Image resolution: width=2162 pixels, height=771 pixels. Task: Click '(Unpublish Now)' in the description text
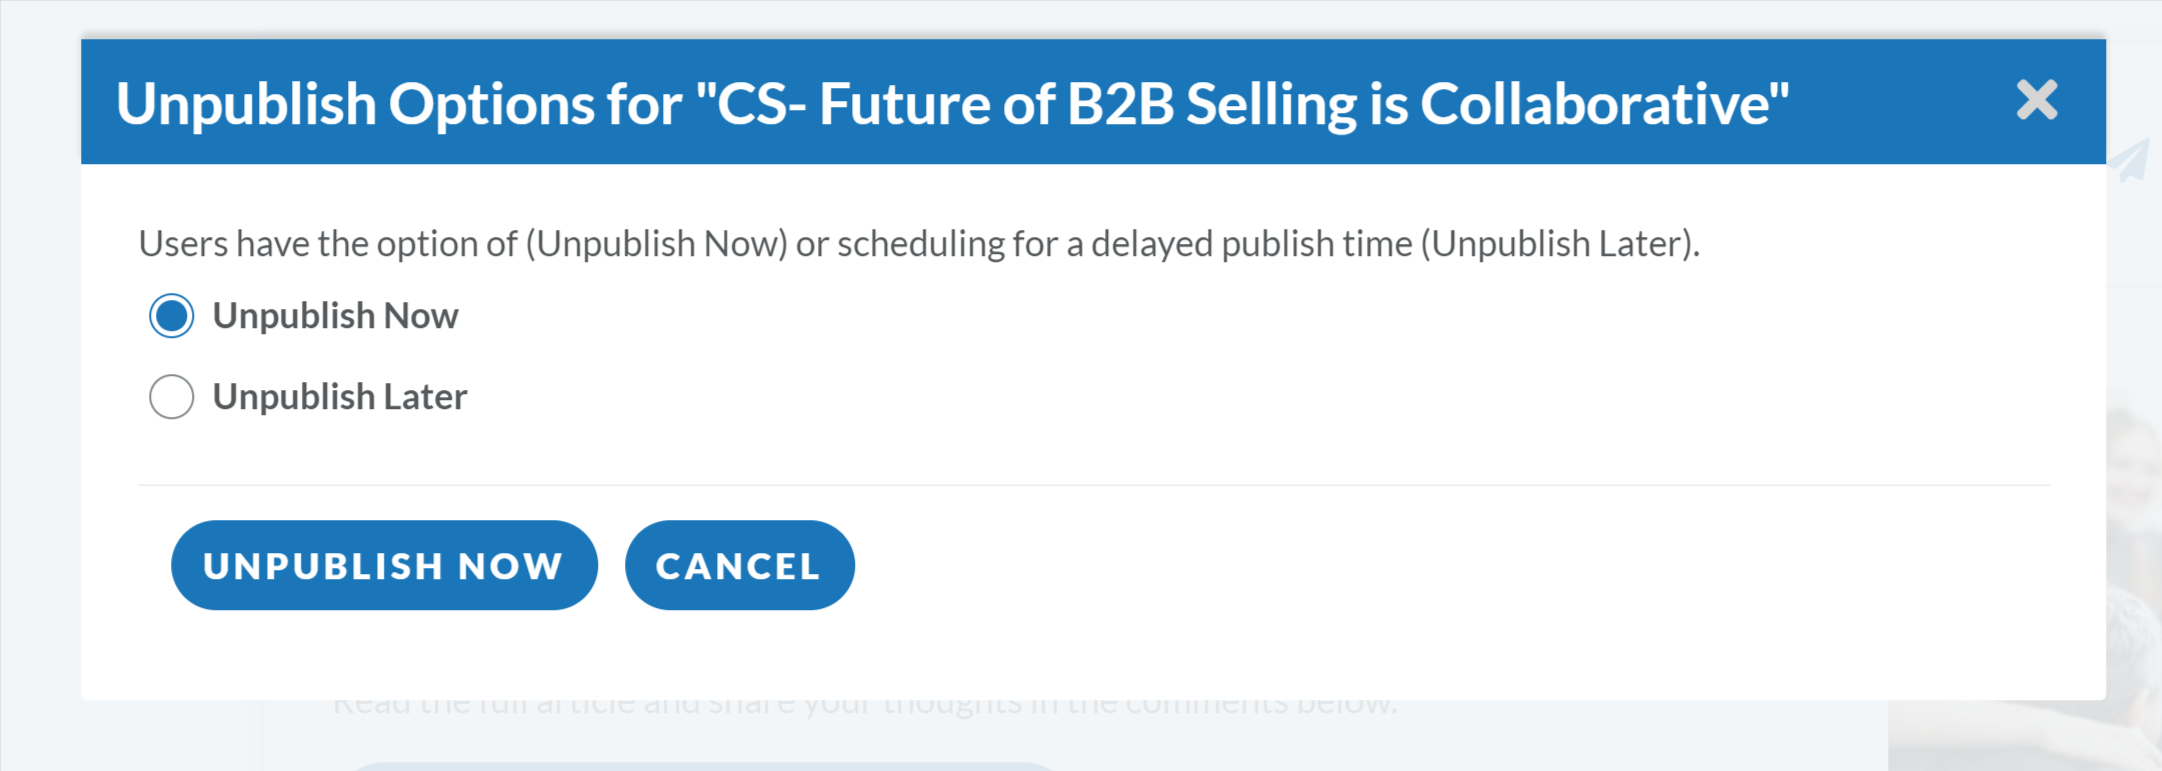(657, 244)
